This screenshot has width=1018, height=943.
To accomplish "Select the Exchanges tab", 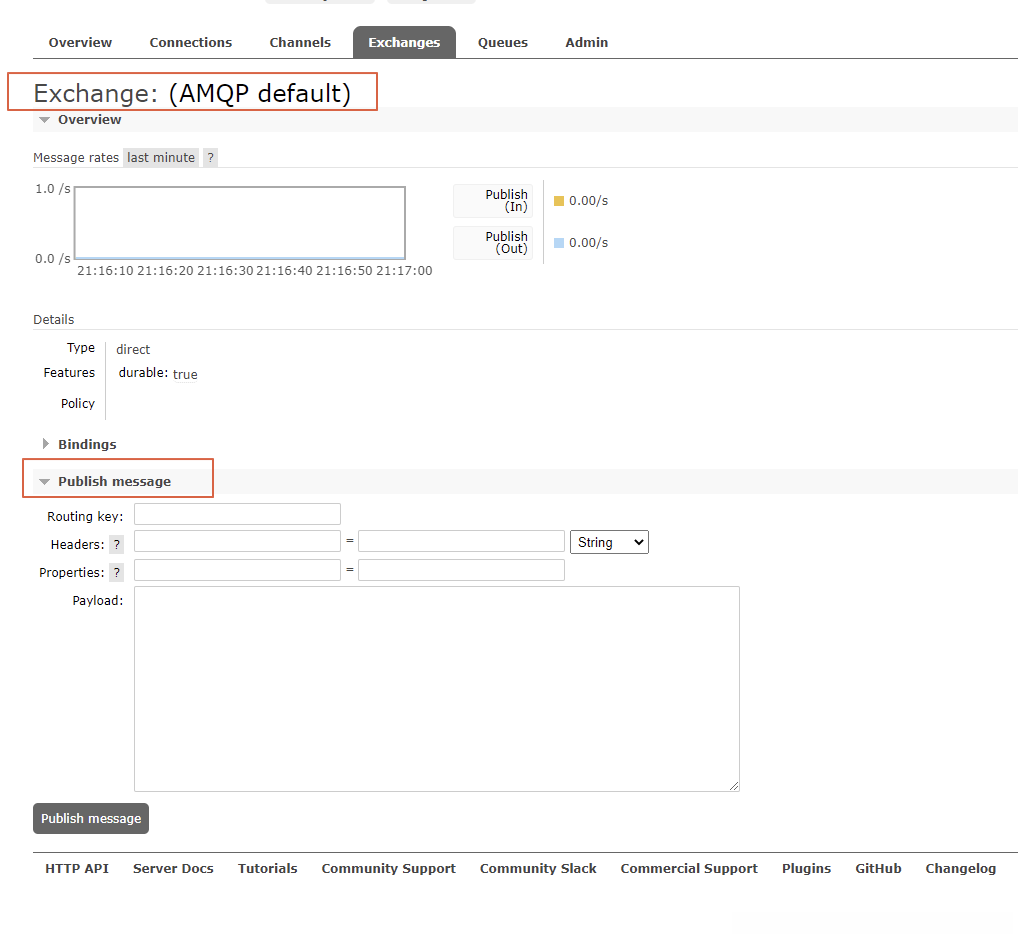I will 404,42.
